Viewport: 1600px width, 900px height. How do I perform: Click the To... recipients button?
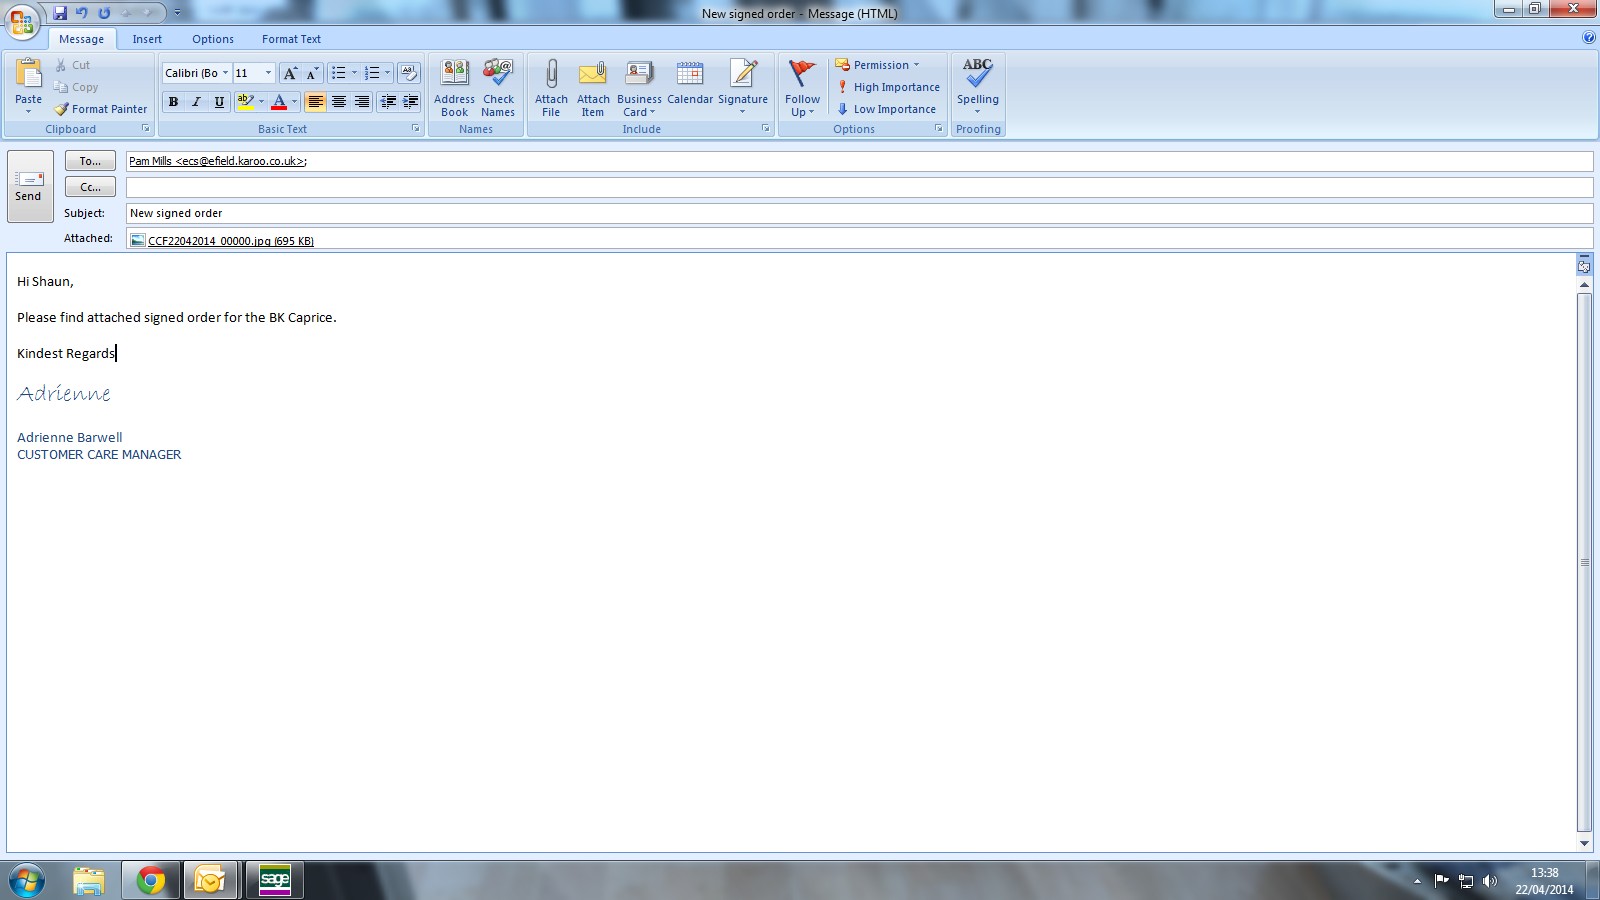pos(90,161)
